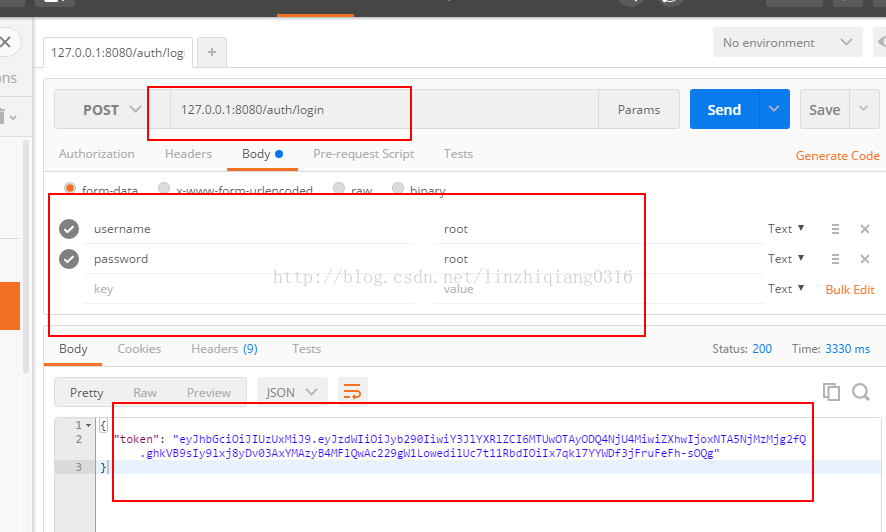Copy response with the clipboard icon
The width and height of the screenshot is (886, 532).
coord(831,391)
